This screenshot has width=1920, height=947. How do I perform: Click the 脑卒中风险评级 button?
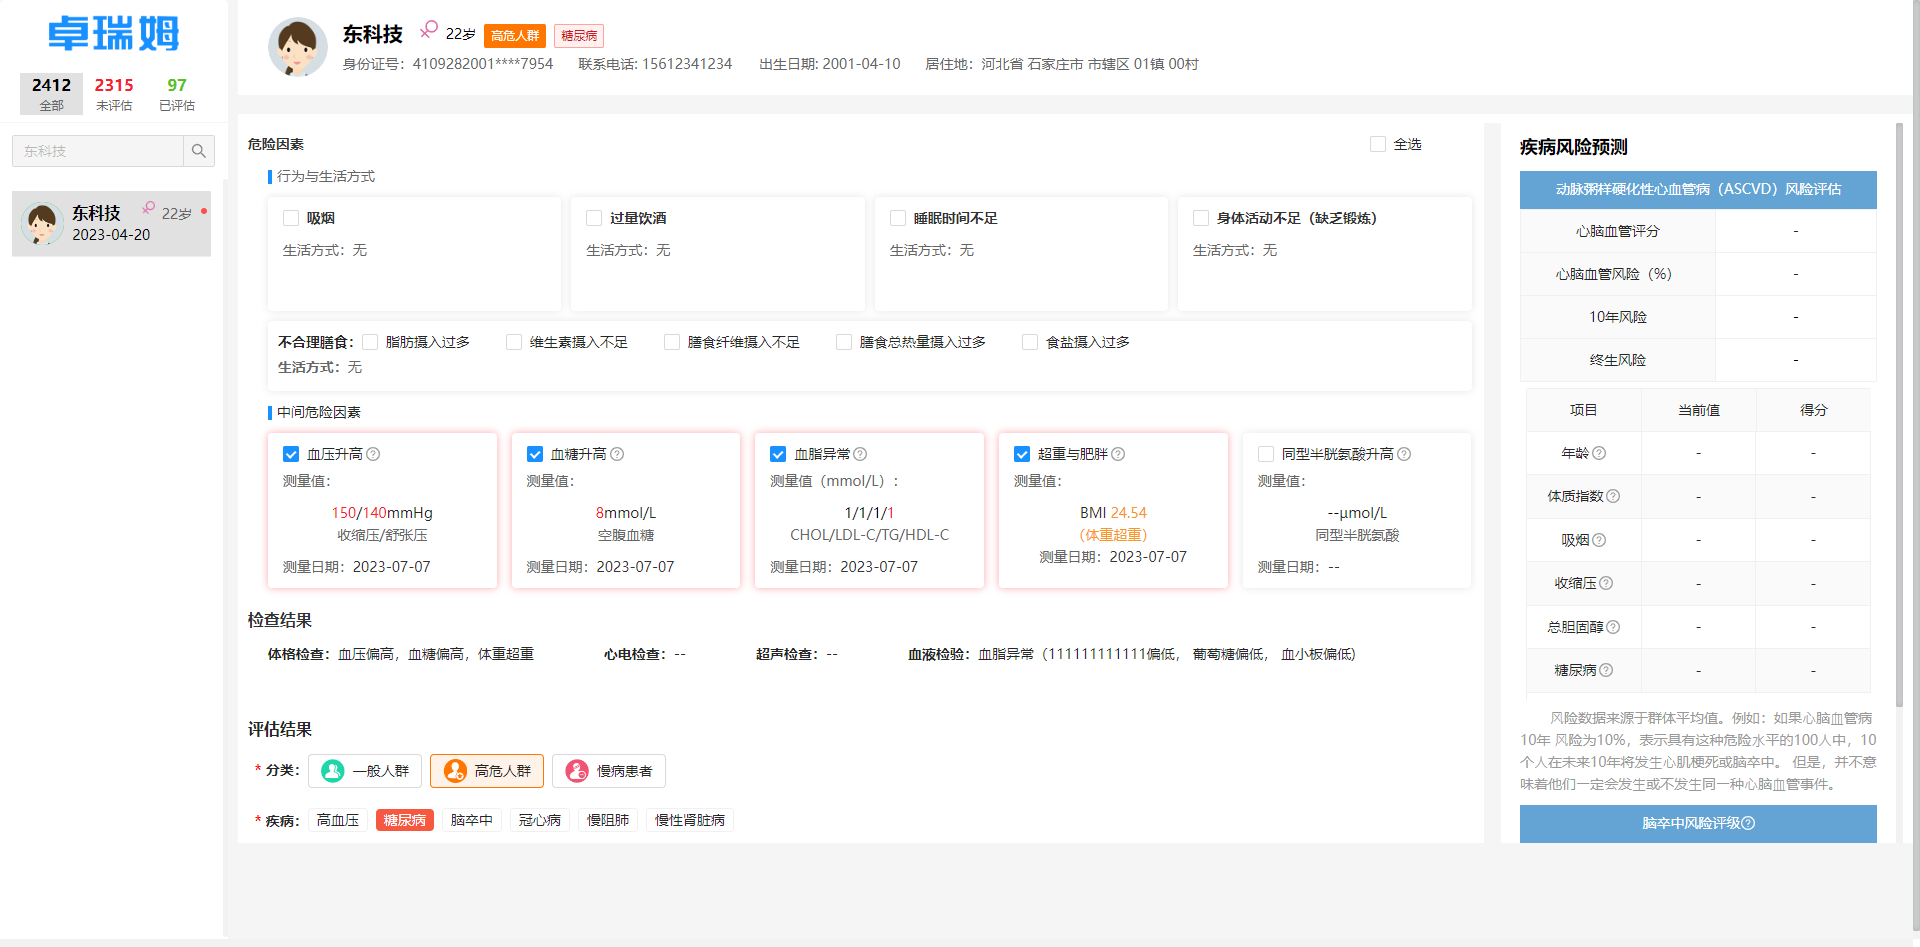point(1697,823)
